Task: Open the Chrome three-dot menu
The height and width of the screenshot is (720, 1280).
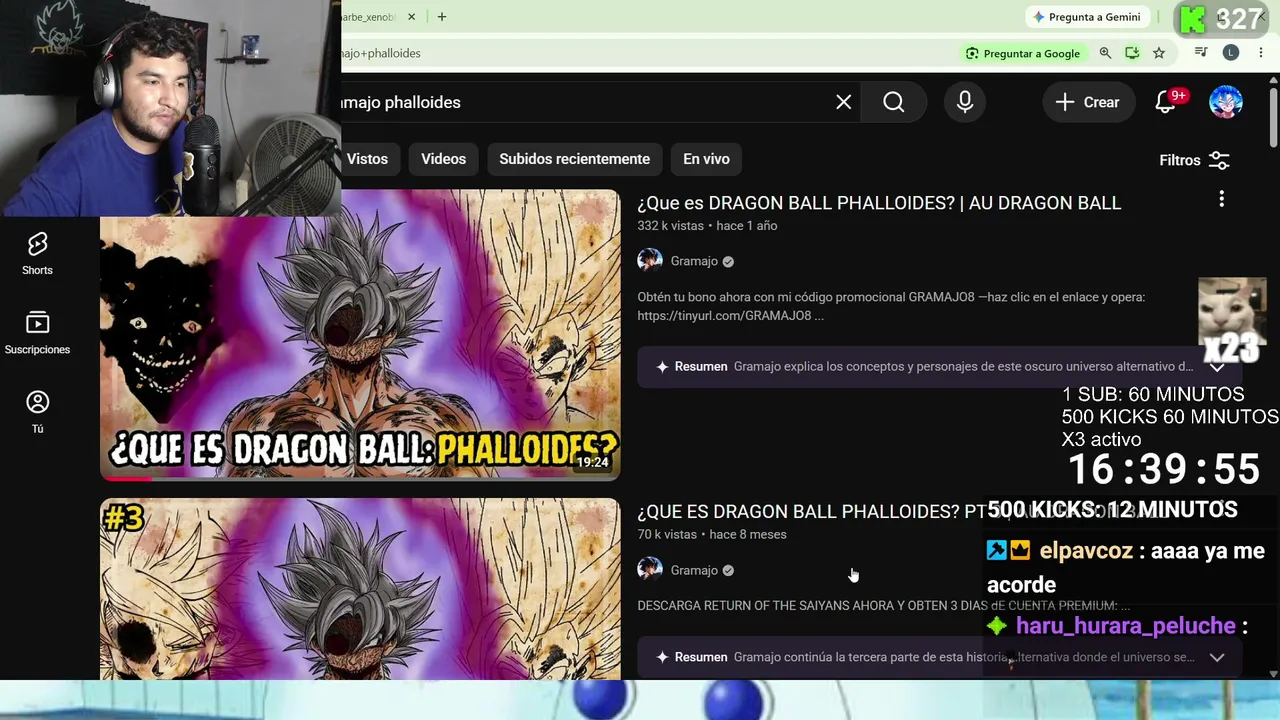Action: [1260, 53]
